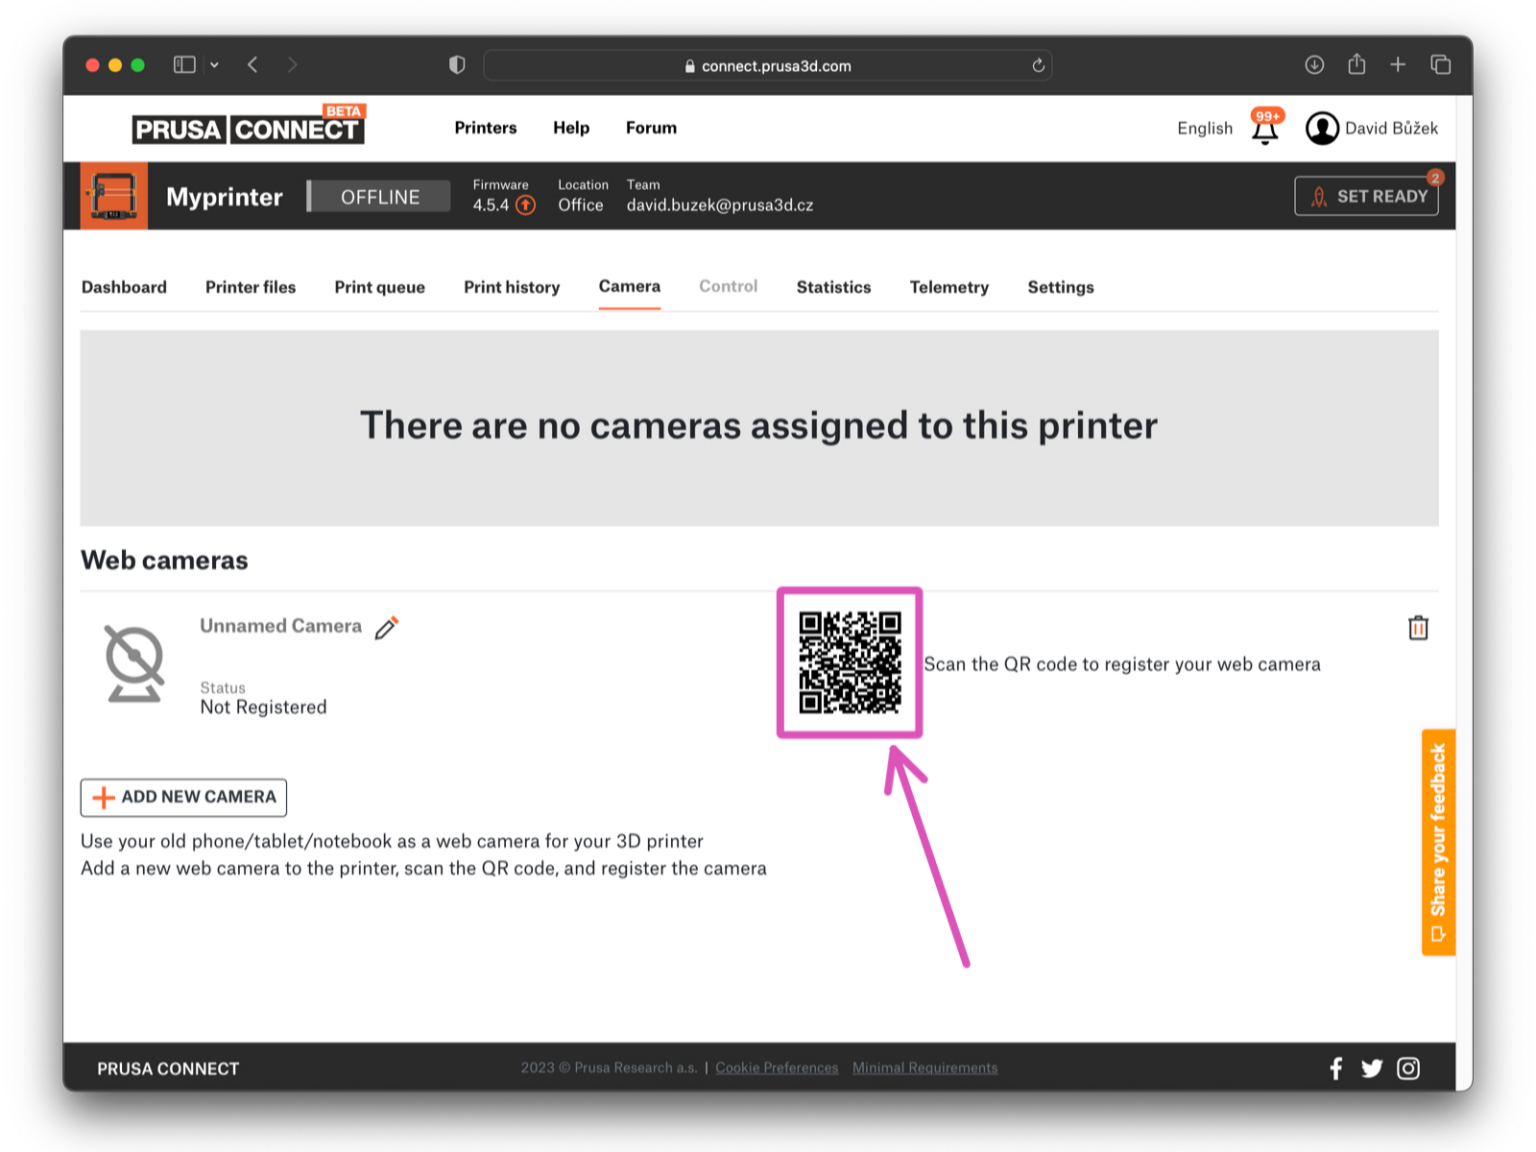Image resolution: width=1536 pixels, height=1152 pixels.
Task: Delete the Unnamed Camera using the trash icon
Action: 1417,628
